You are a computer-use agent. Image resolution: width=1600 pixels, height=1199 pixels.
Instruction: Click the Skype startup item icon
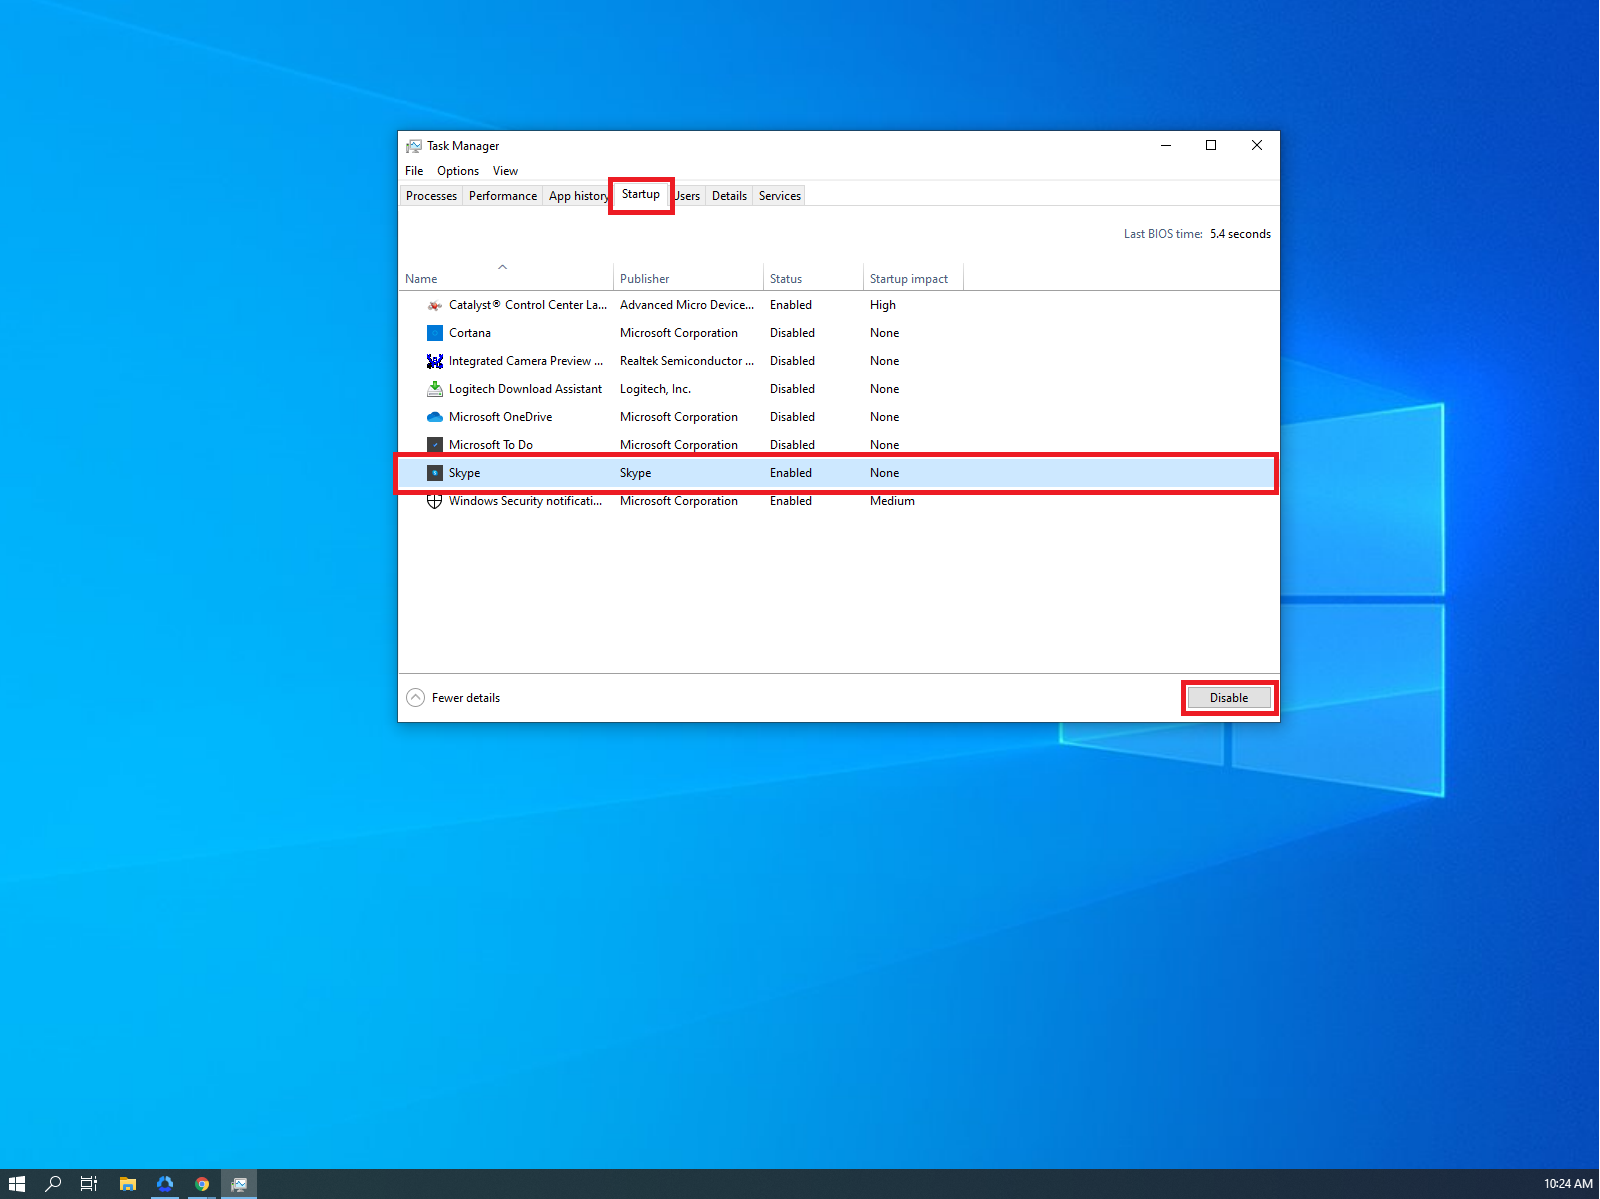point(435,472)
